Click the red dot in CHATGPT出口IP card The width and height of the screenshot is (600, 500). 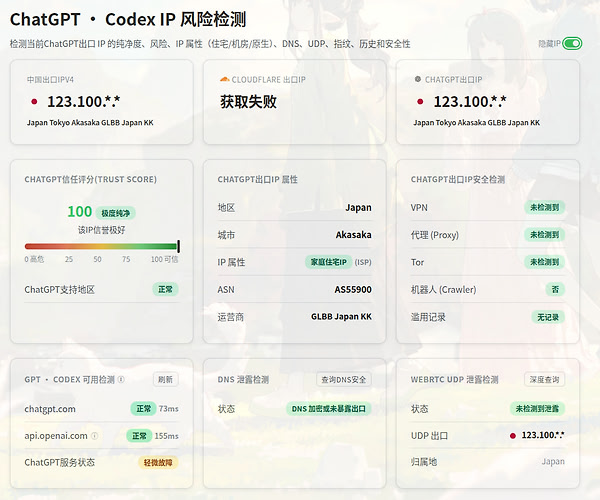coord(420,102)
